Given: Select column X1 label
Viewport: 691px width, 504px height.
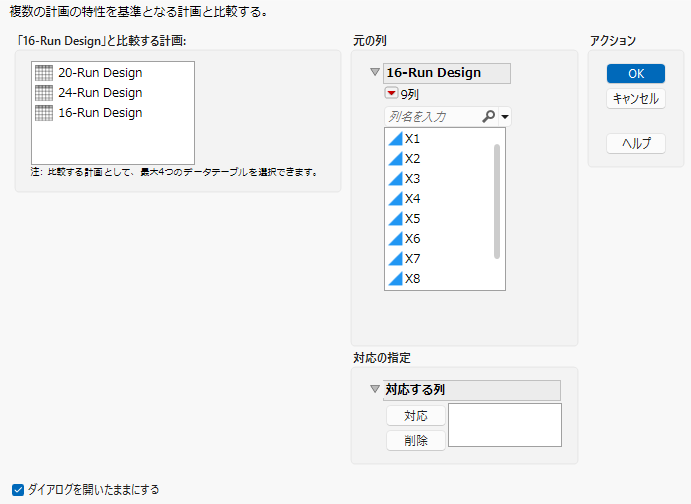Looking at the screenshot, I should pos(412,139).
